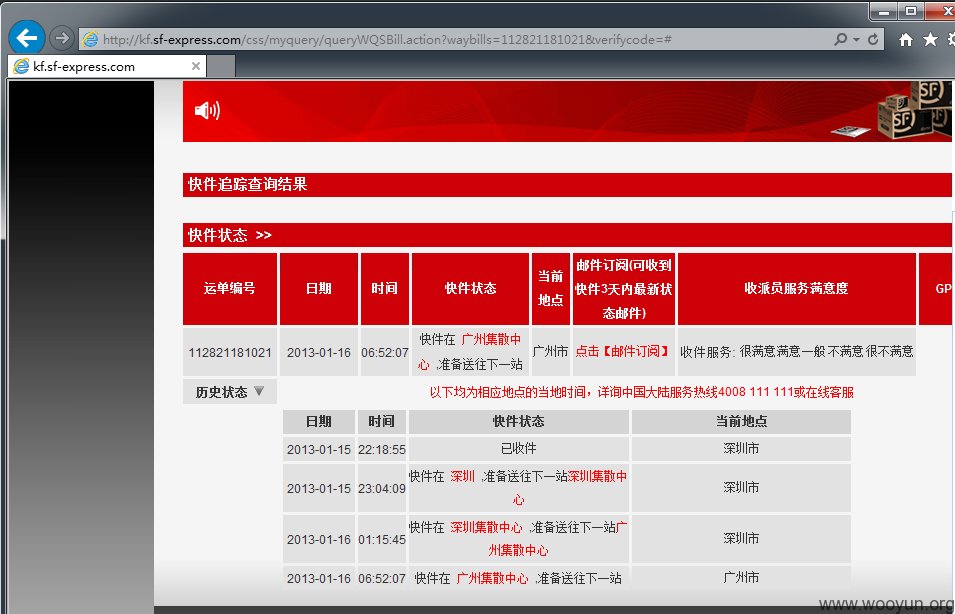Click 深圳集散中心 link in the 01:15:45 row
Viewport: 955px width, 614px height.
pos(486,528)
